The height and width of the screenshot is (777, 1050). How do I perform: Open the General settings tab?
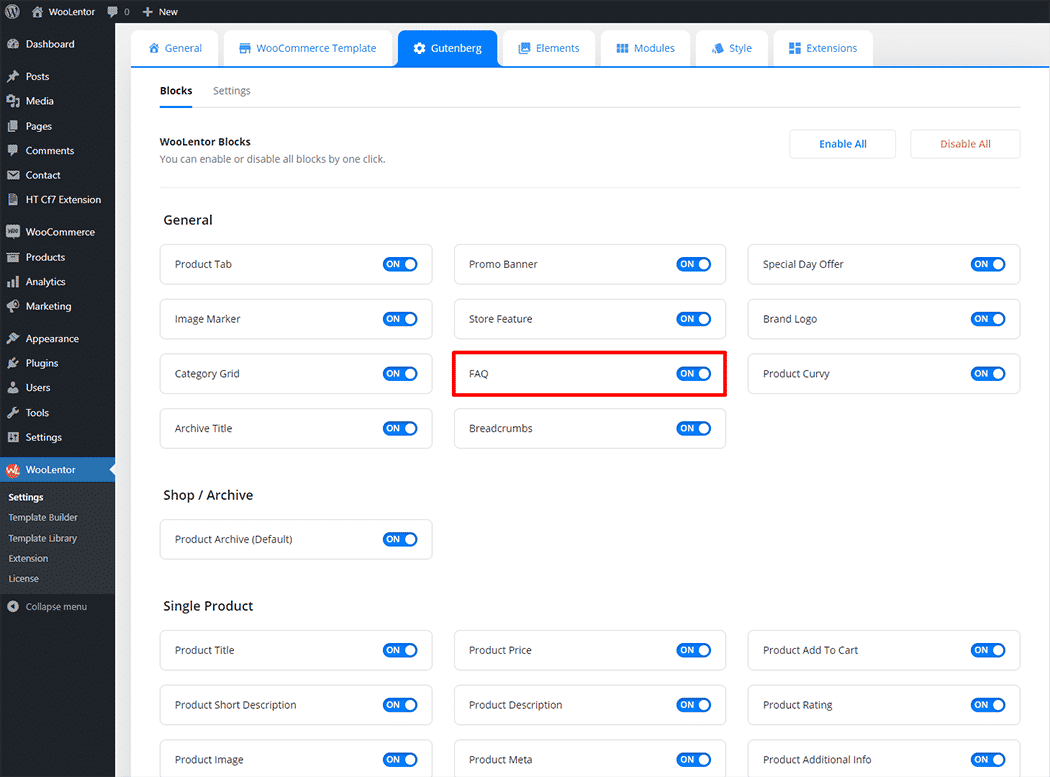tap(175, 48)
